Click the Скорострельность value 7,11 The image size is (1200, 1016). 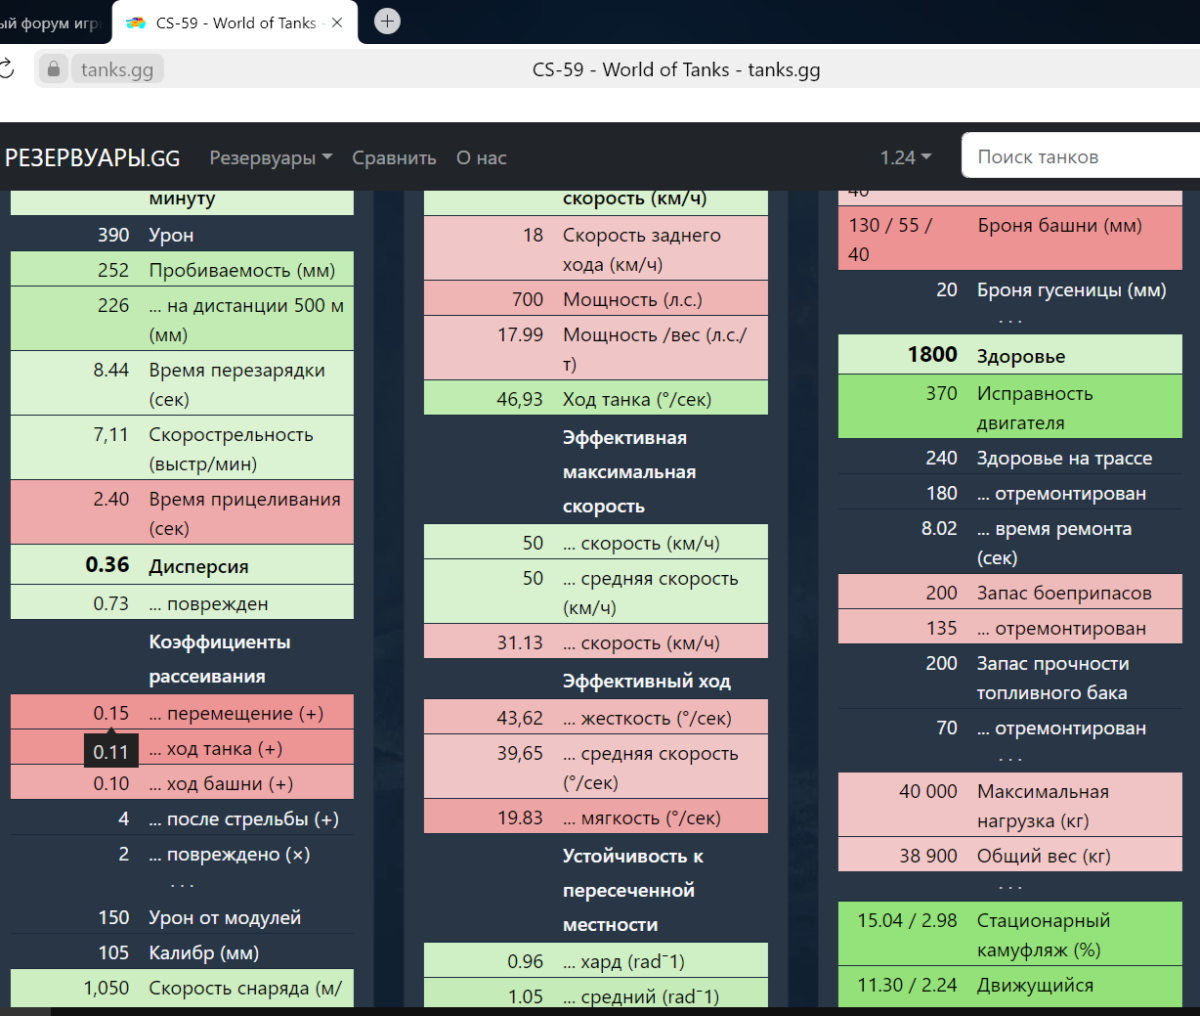pyautogui.click(x=111, y=434)
